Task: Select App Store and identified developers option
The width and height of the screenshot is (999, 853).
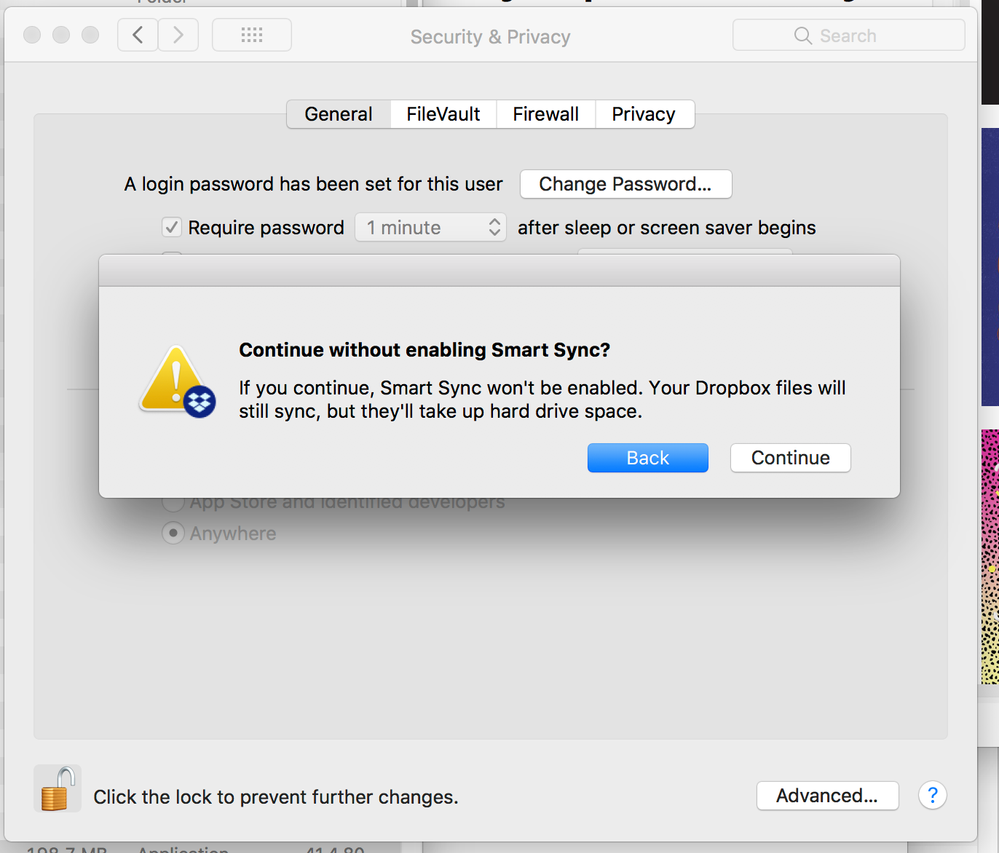Action: pos(173,502)
